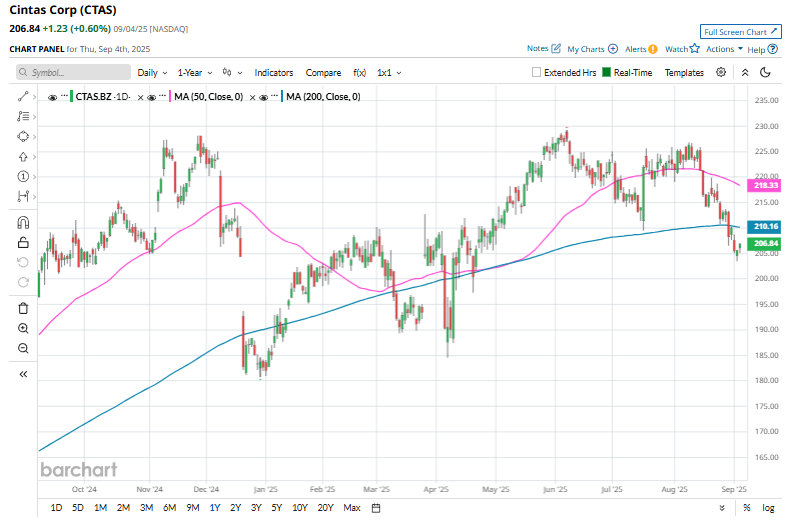Screen dimensions: 787x527
Task: Open the f(x) expressions menu
Action: (x=359, y=73)
